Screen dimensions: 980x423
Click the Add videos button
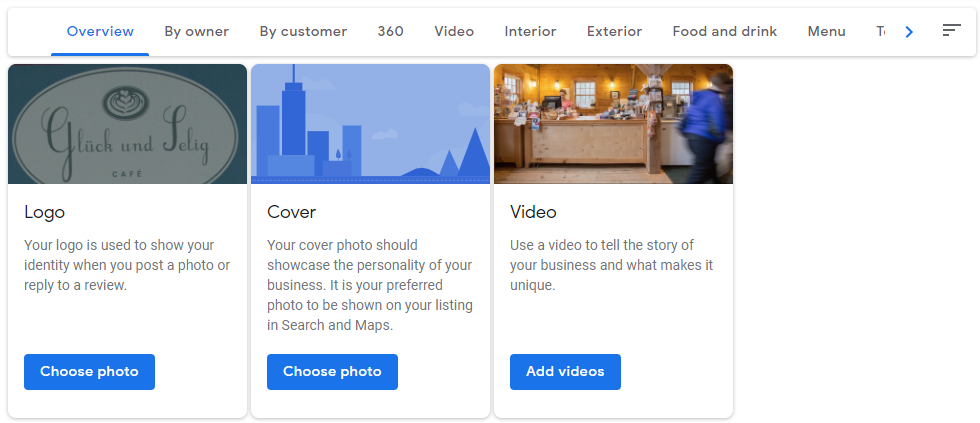click(x=565, y=372)
